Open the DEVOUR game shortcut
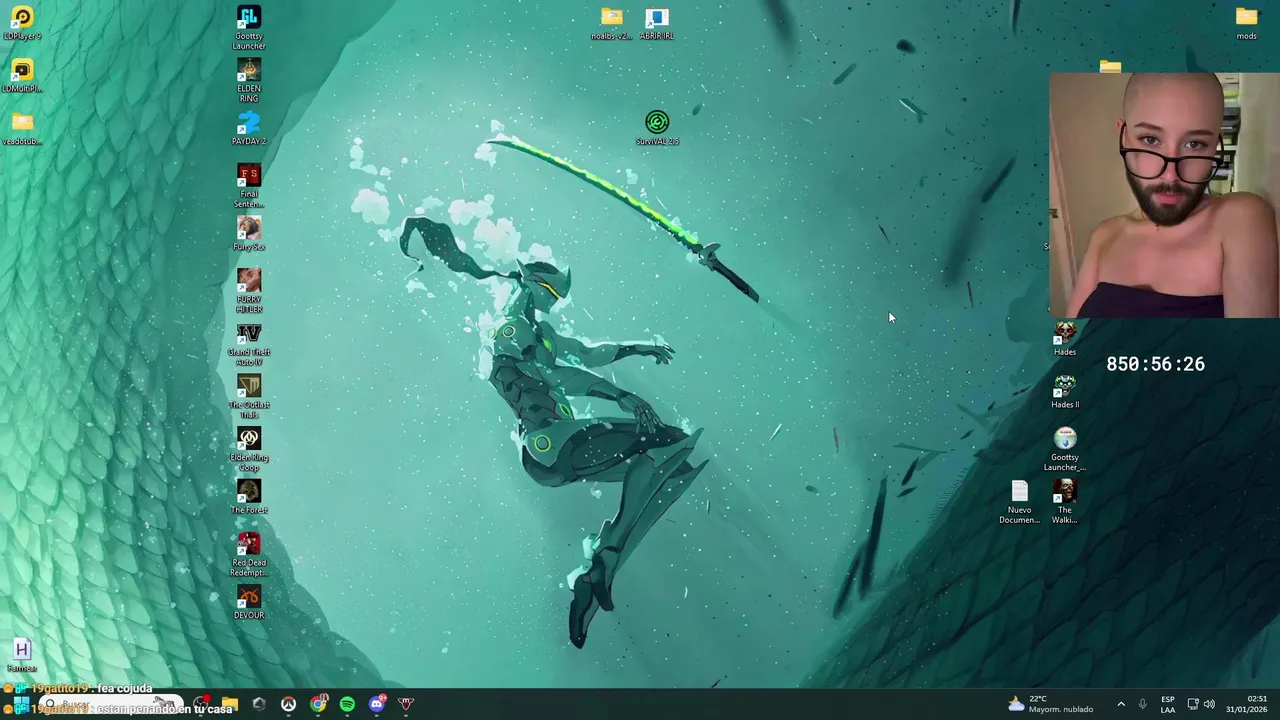 [249, 603]
